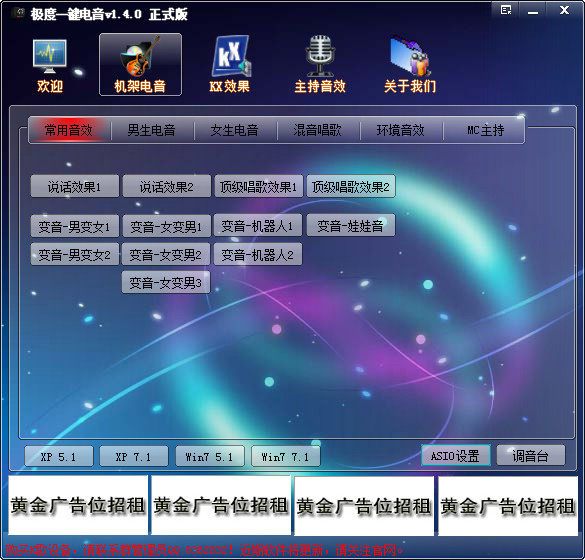Click the app logo in title bar
Image resolution: width=585 pixels, height=560 pixels.
[18, 13]
